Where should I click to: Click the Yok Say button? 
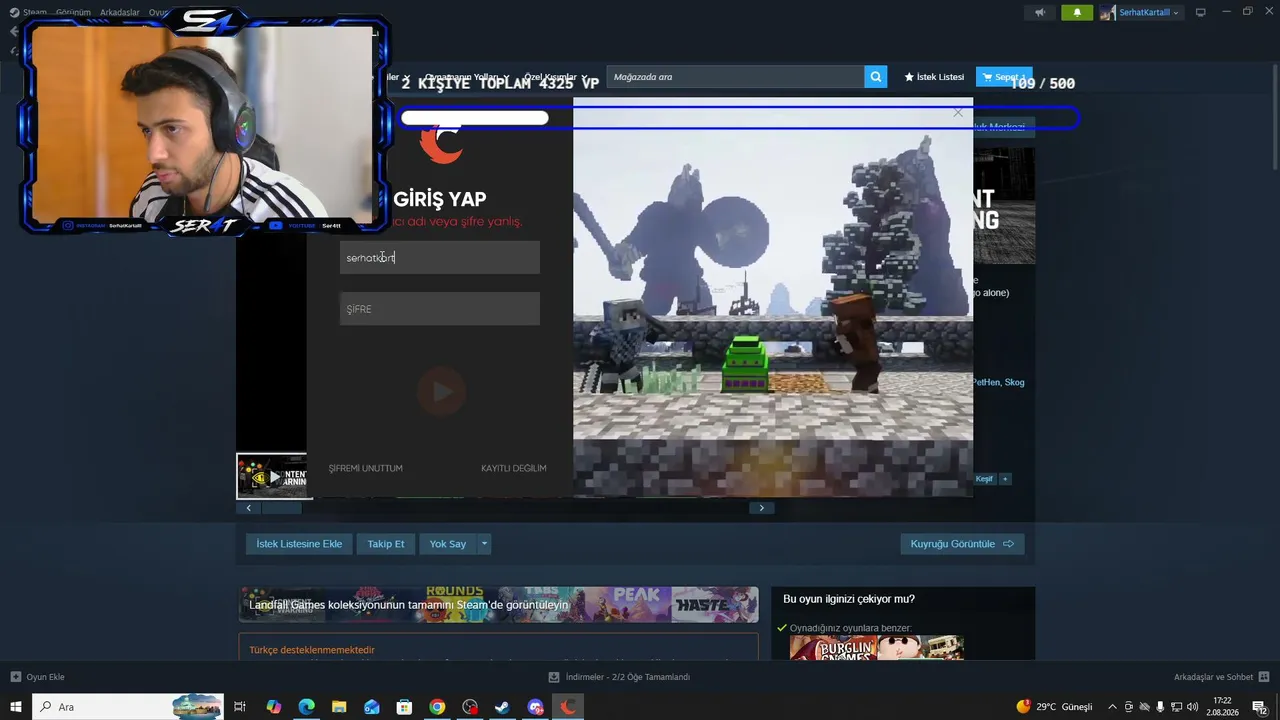tap(448, 544)
